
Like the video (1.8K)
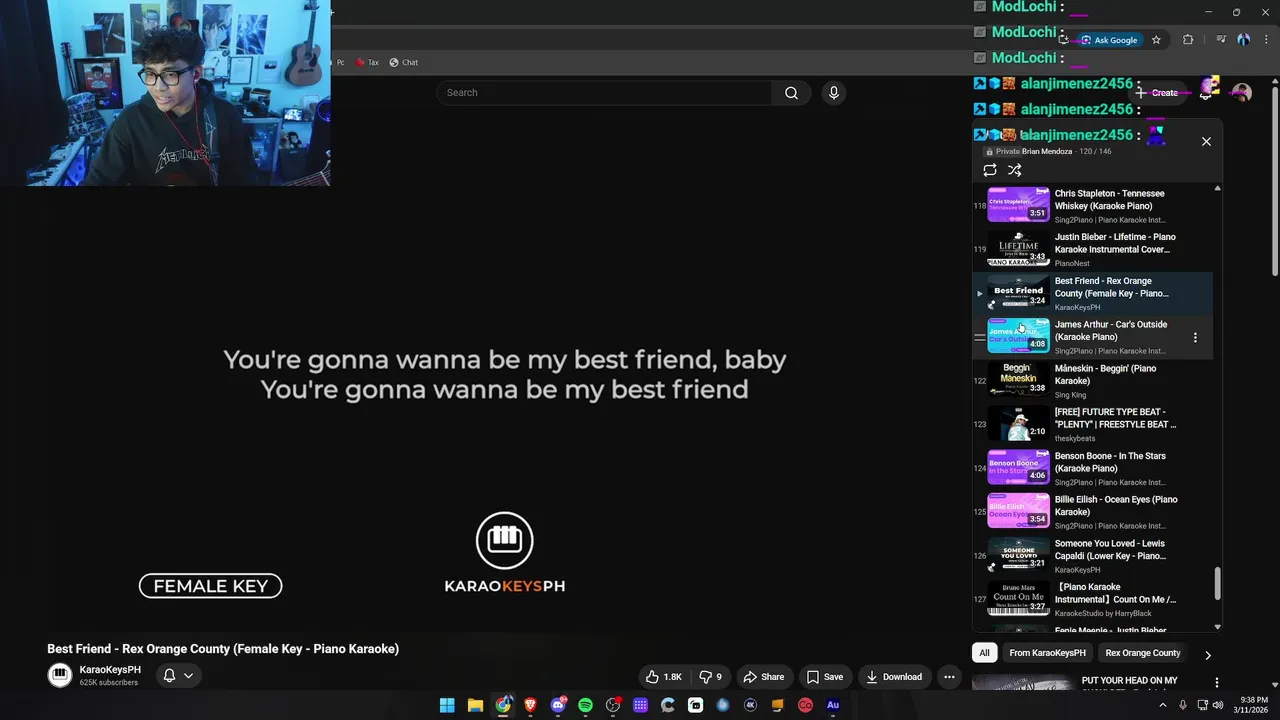[x=664, y=677]
